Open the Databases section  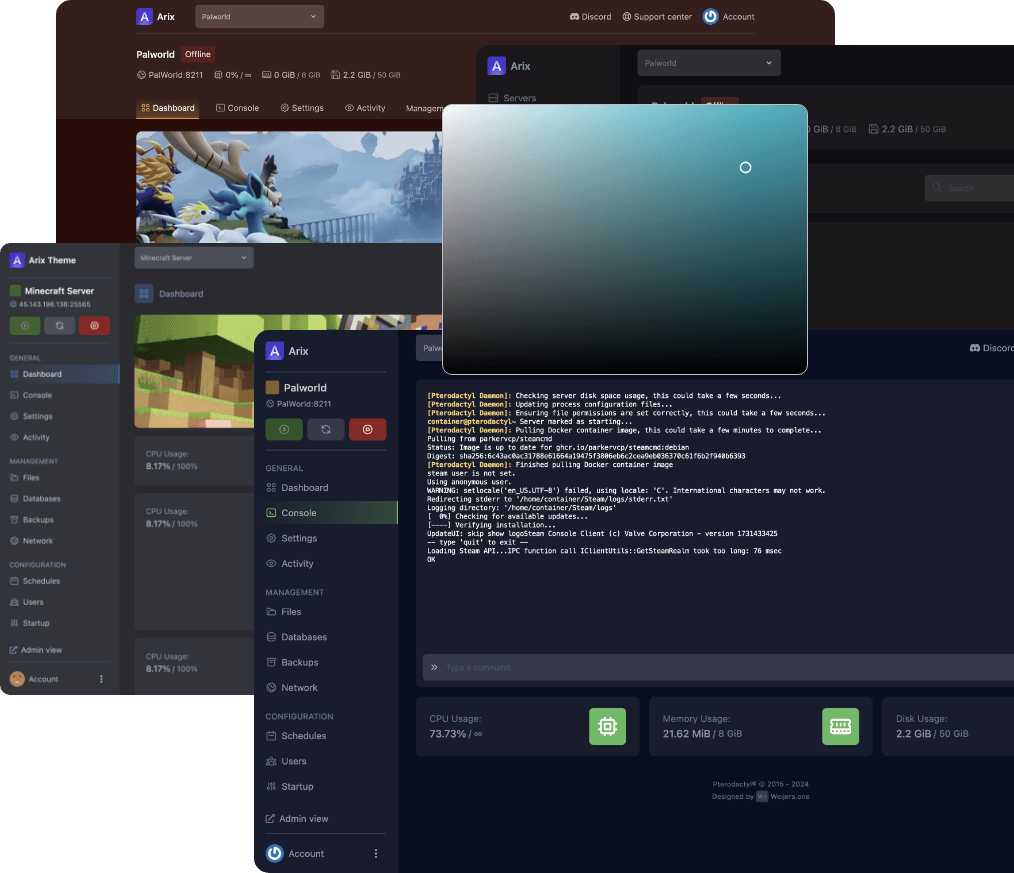[x=303, y=637]
